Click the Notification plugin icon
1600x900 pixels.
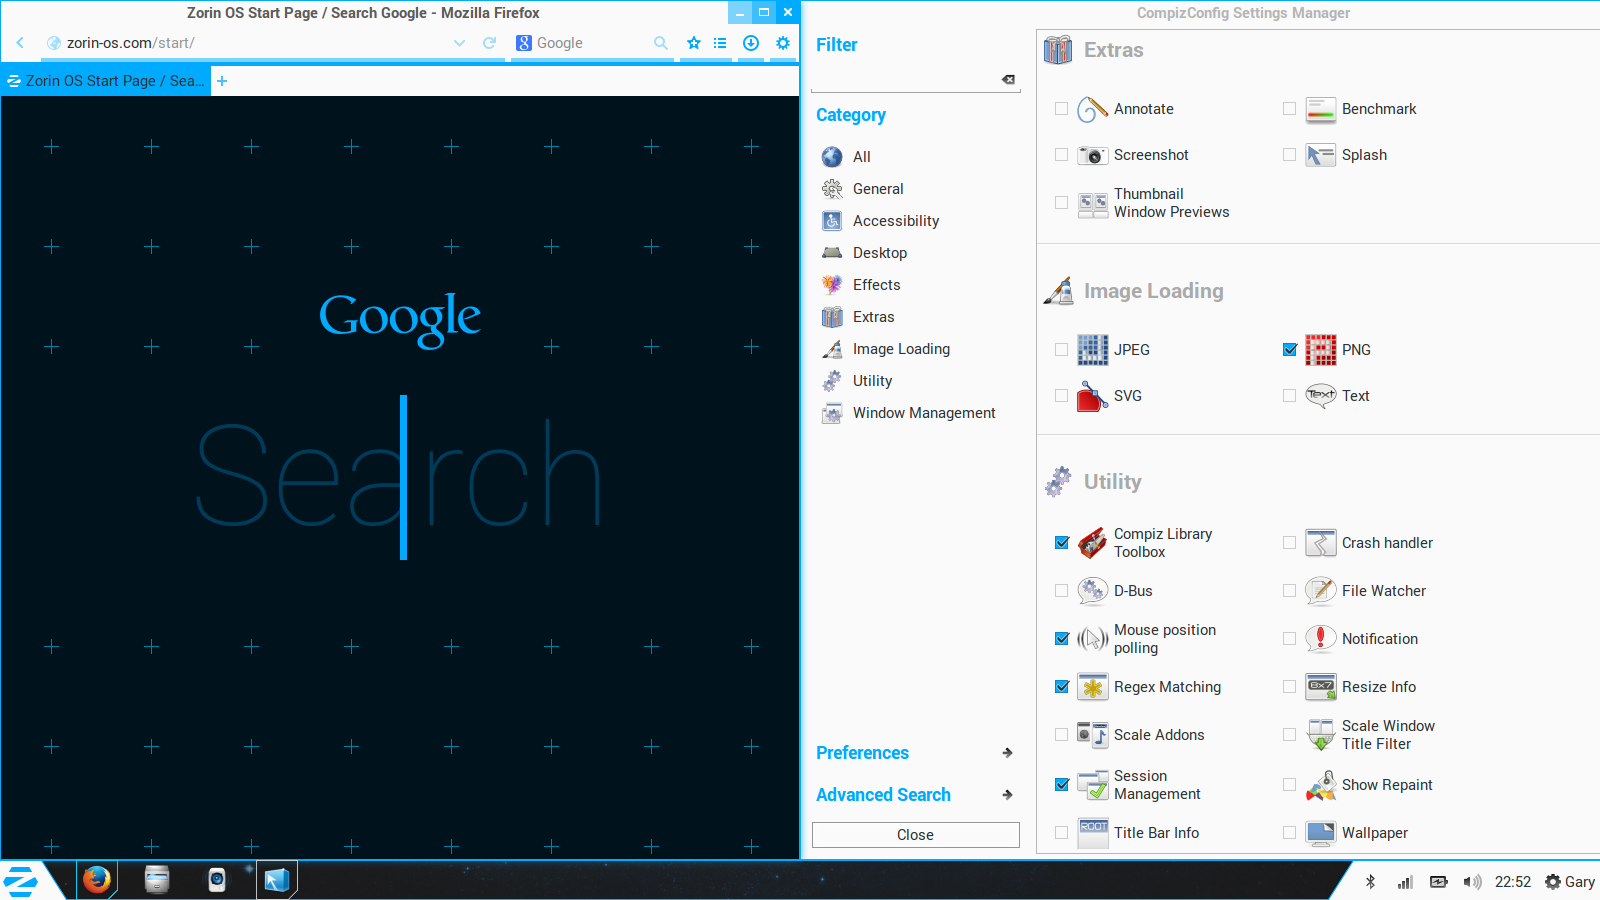click(1320, 639)
